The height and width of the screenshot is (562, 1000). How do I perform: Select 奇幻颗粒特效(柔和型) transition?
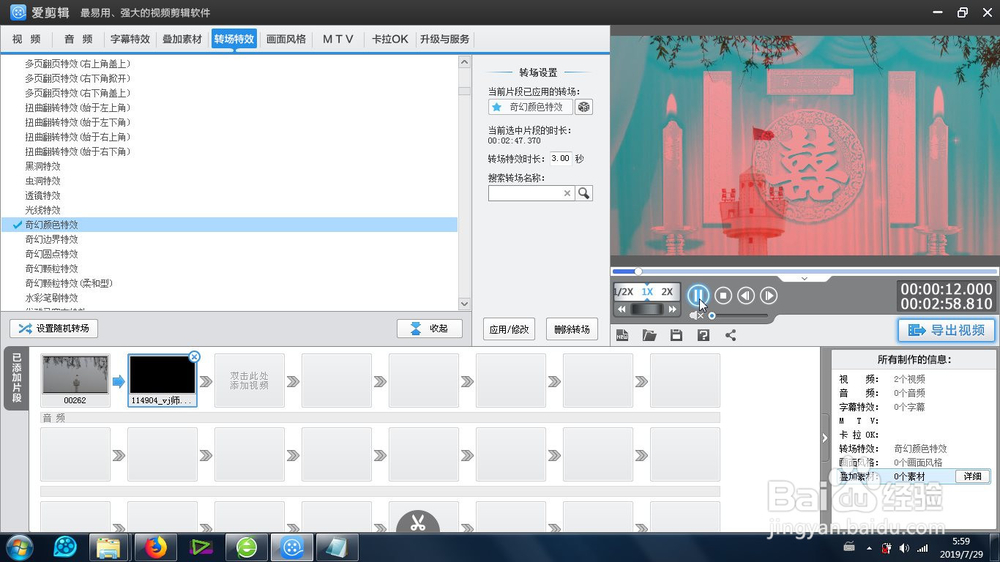click(69, 283)
